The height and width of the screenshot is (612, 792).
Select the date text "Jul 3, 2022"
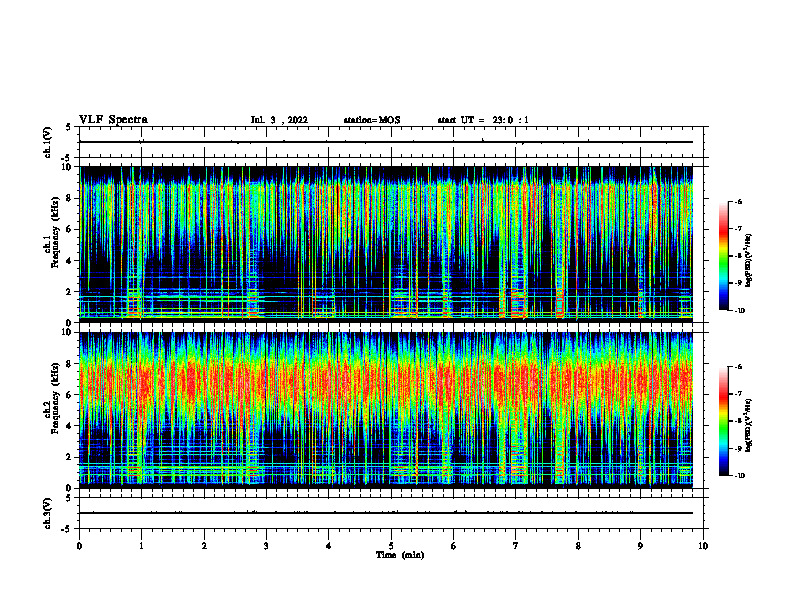click(279, 120)
